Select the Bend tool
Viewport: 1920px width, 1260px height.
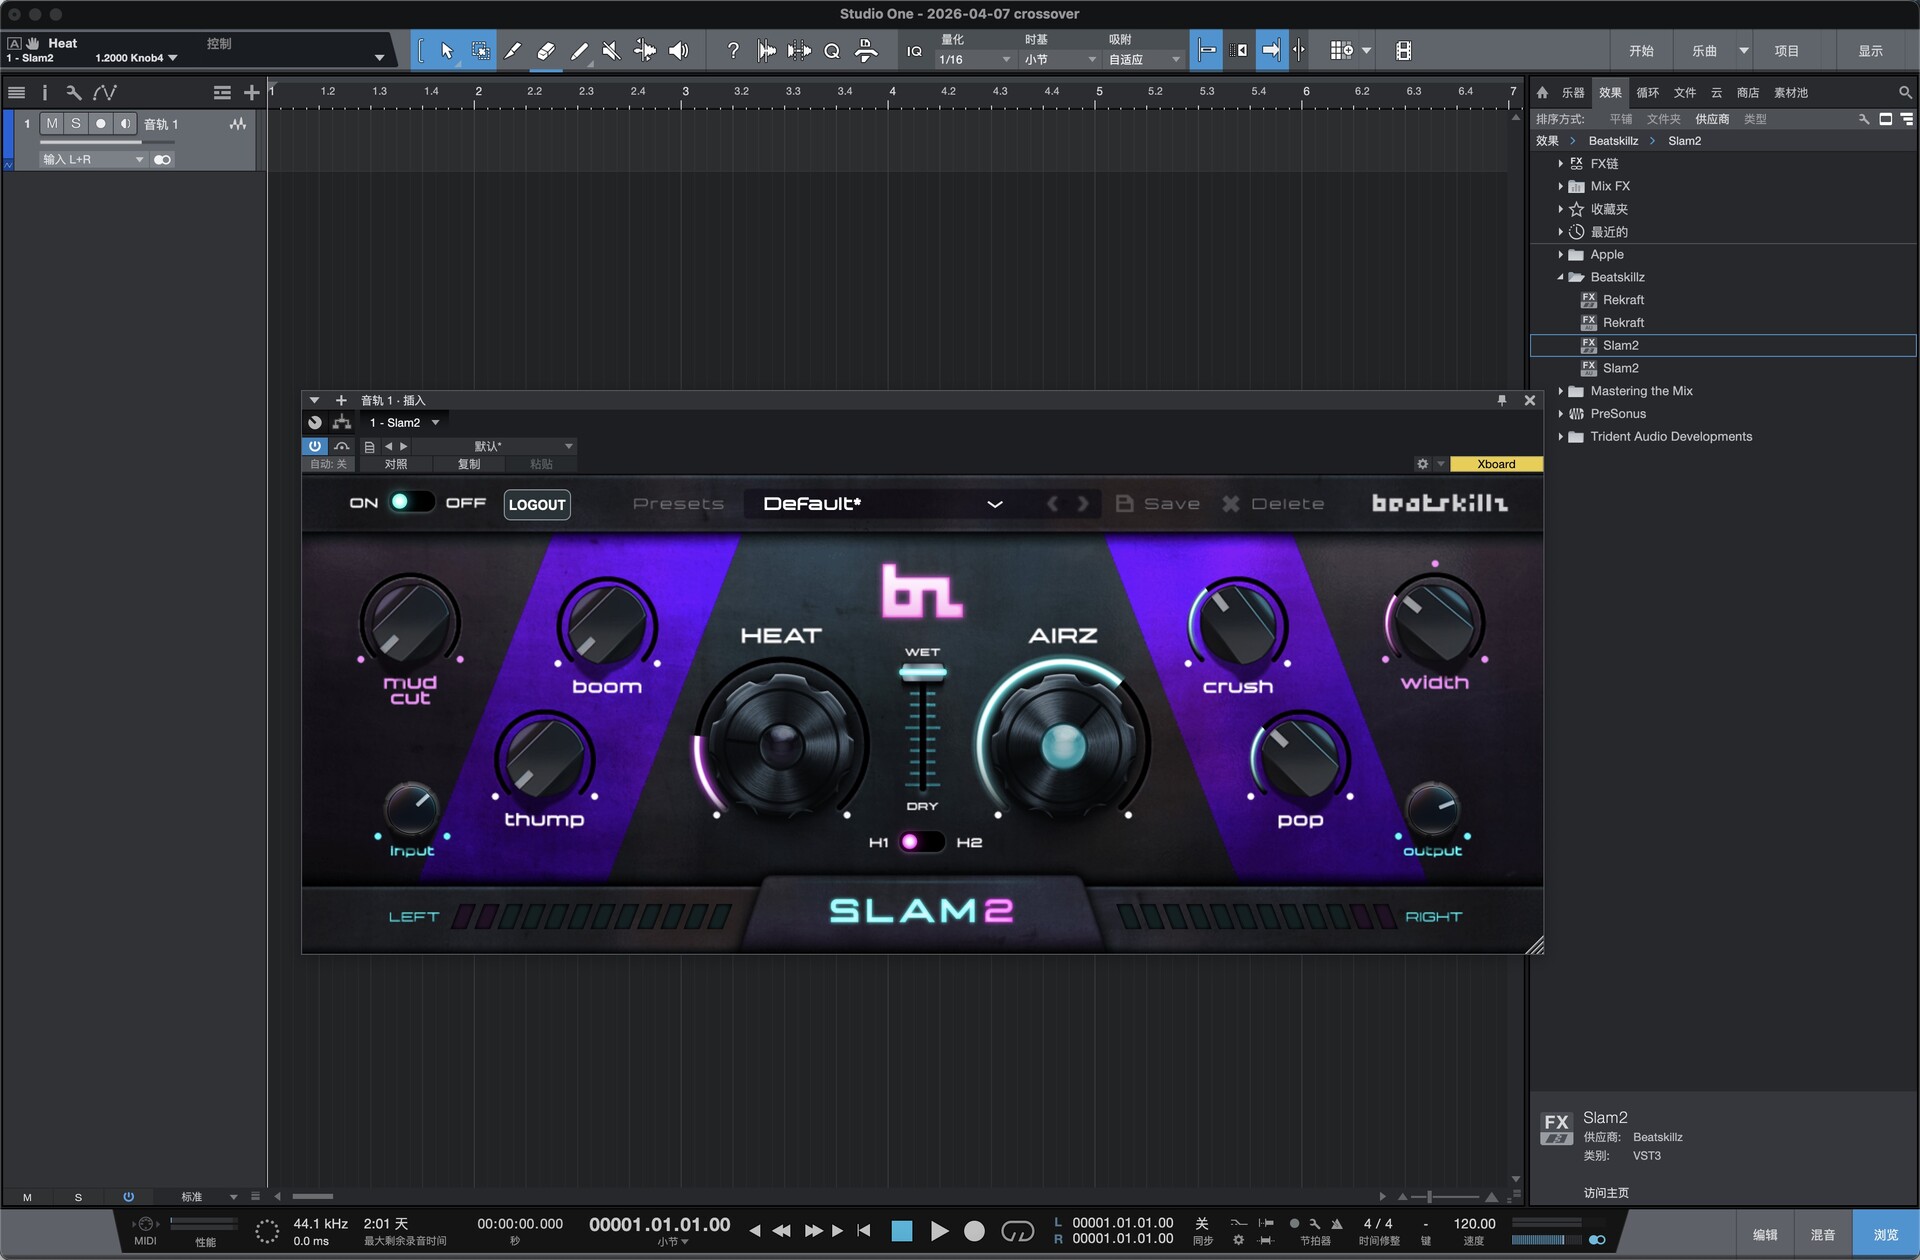pos(645,51)
